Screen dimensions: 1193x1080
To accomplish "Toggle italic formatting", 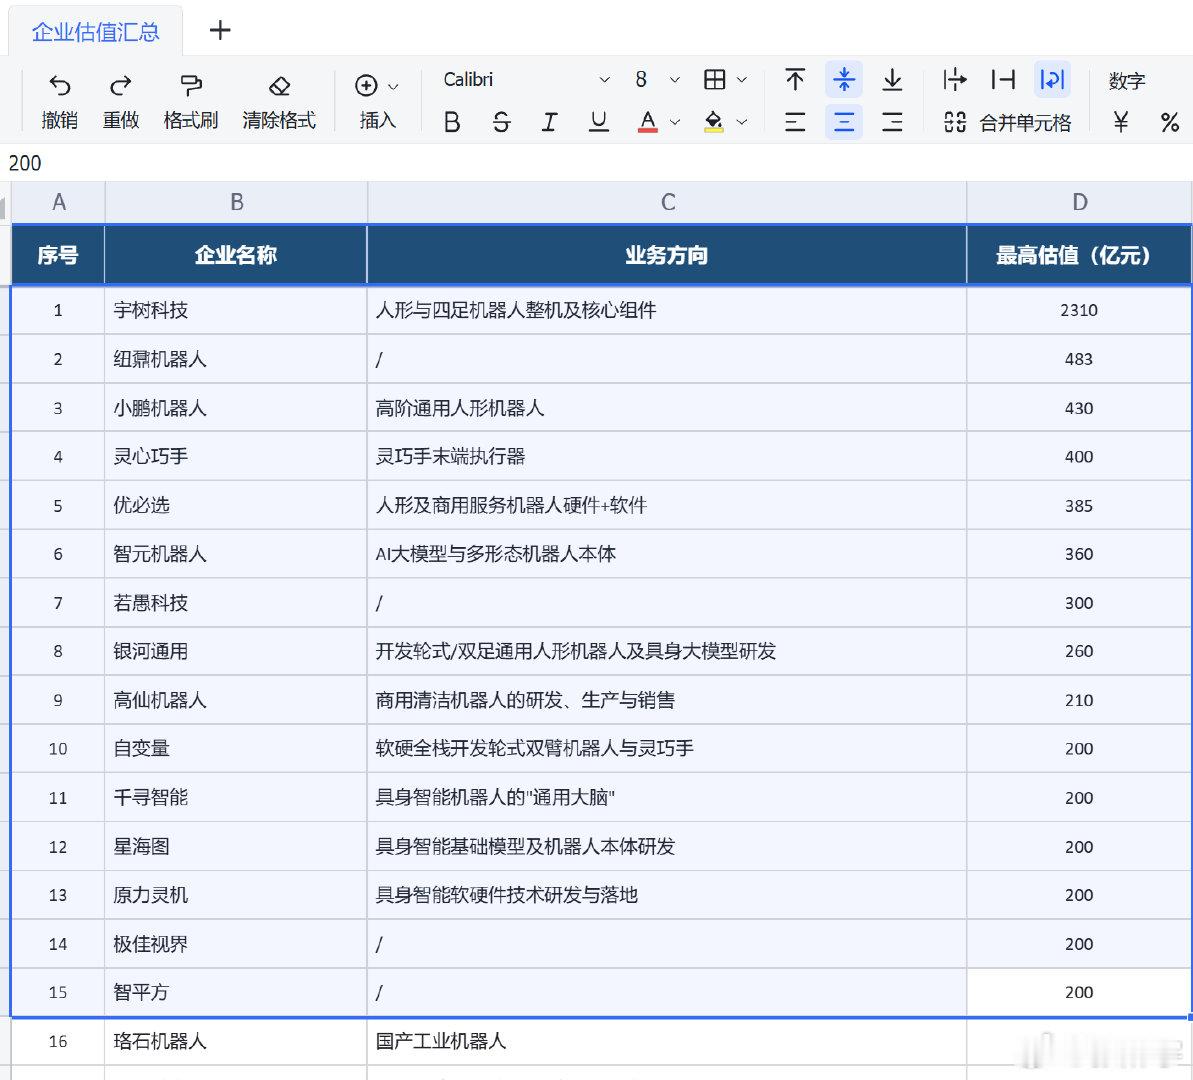I will pos(549,122).
